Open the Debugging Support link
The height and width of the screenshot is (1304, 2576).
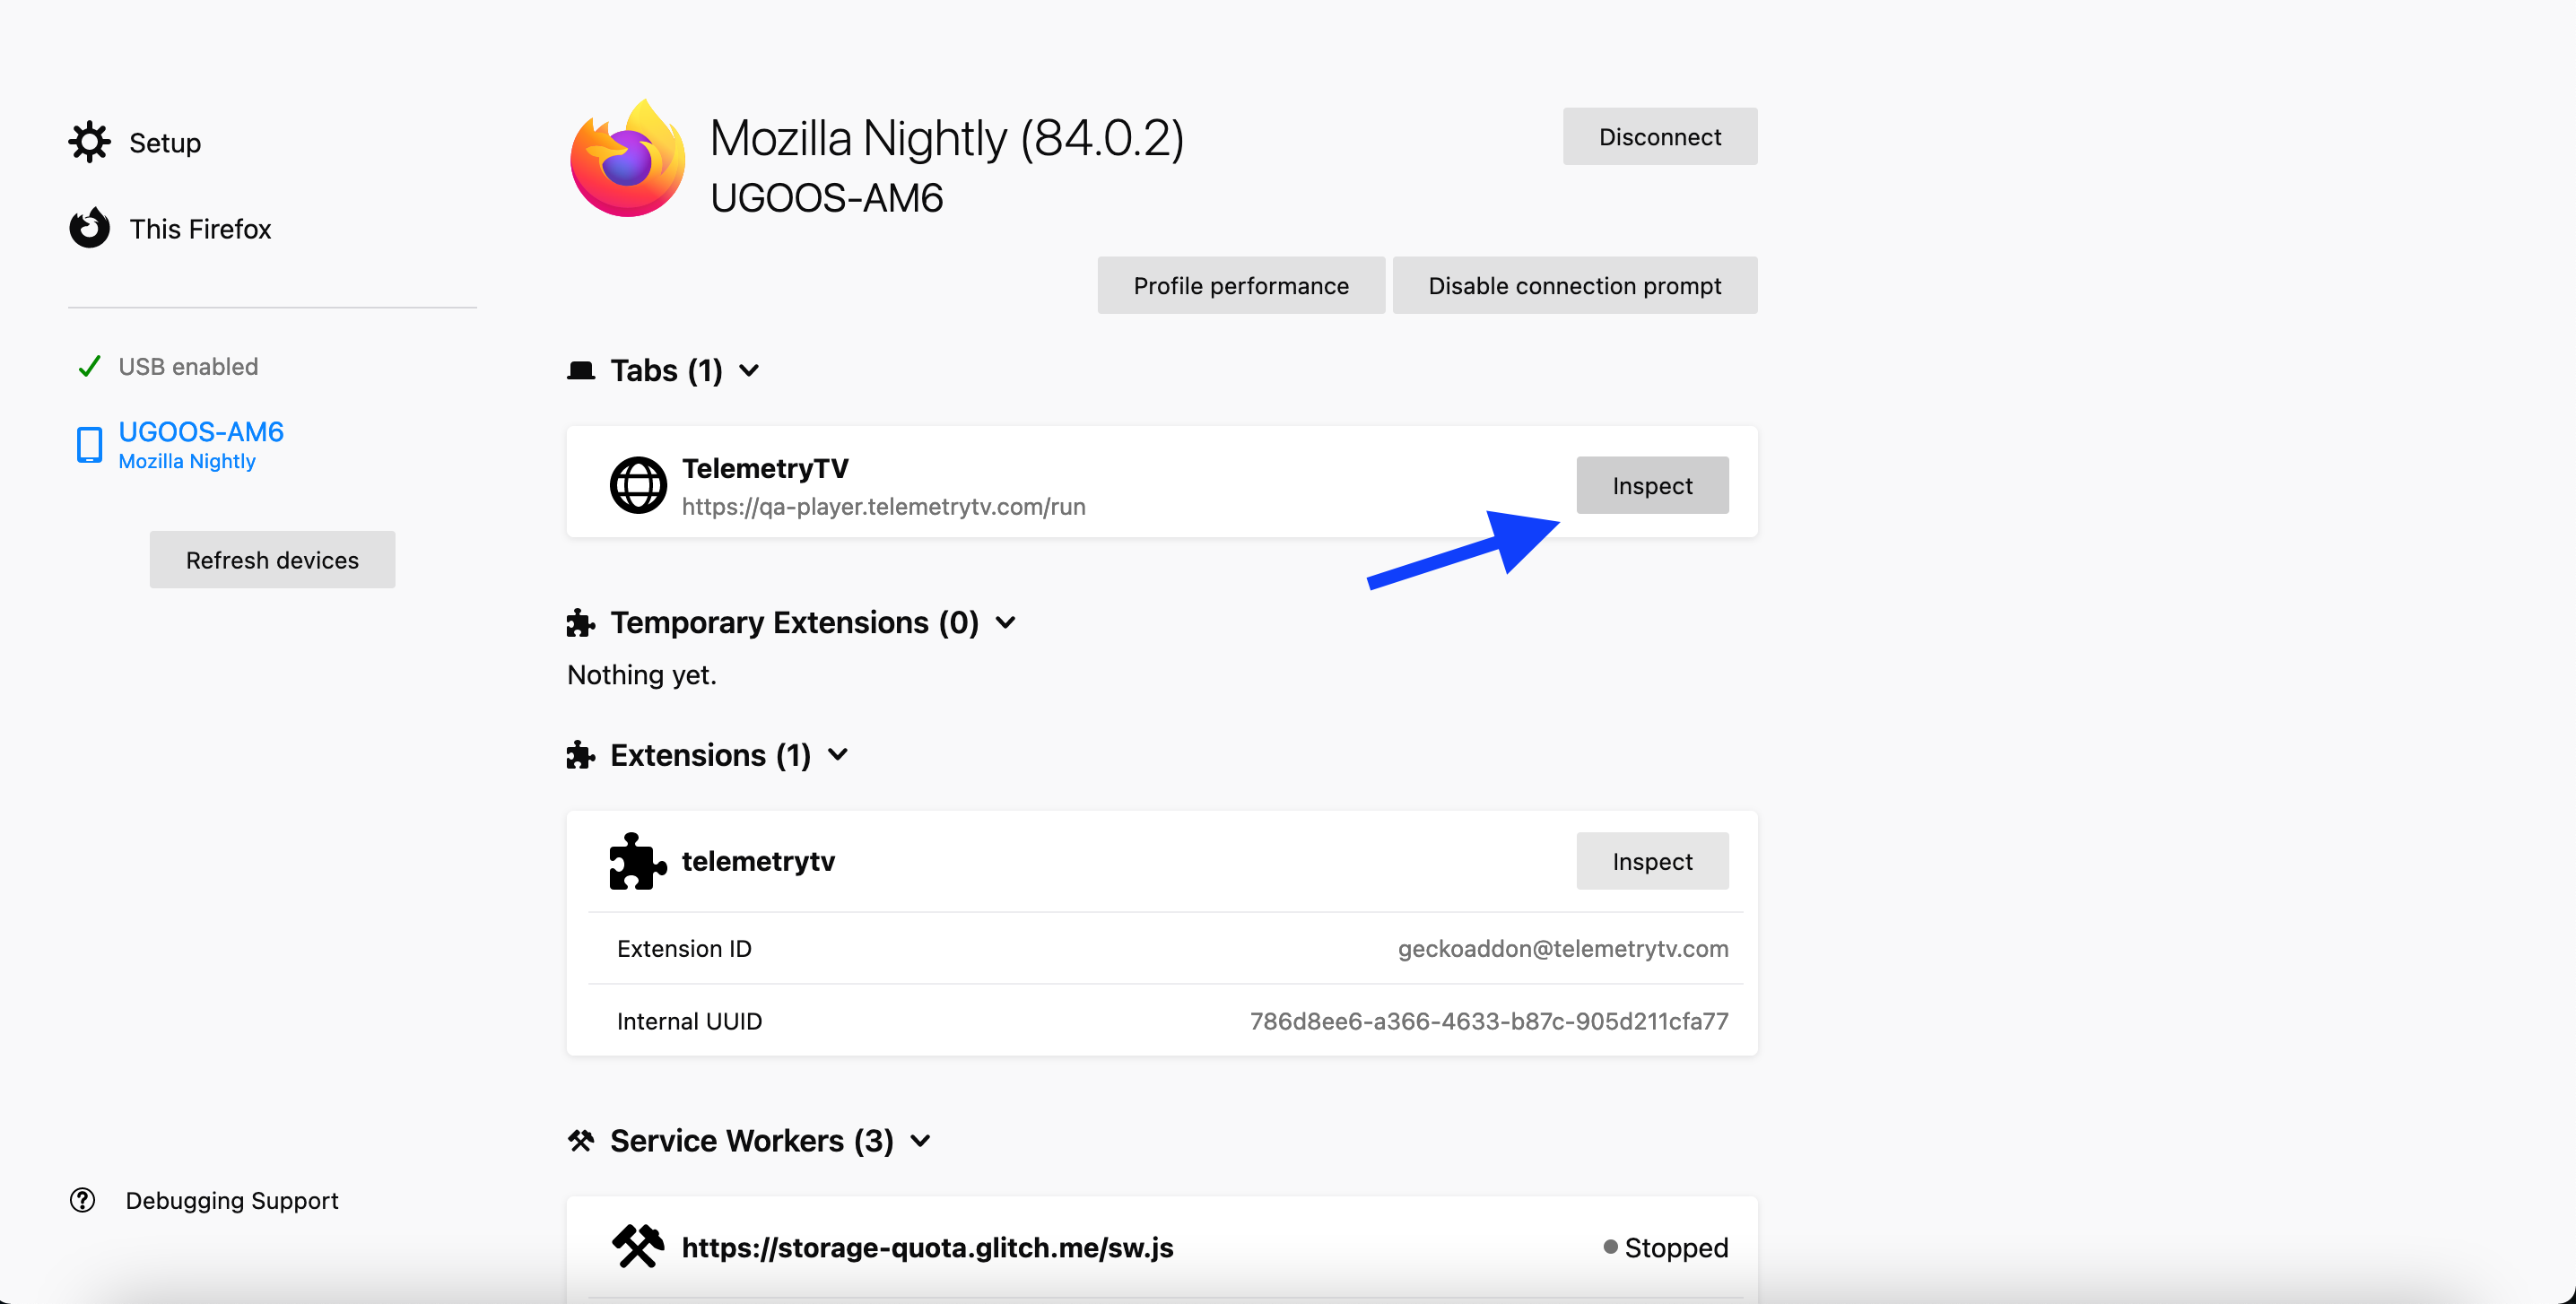point(232,1200)
